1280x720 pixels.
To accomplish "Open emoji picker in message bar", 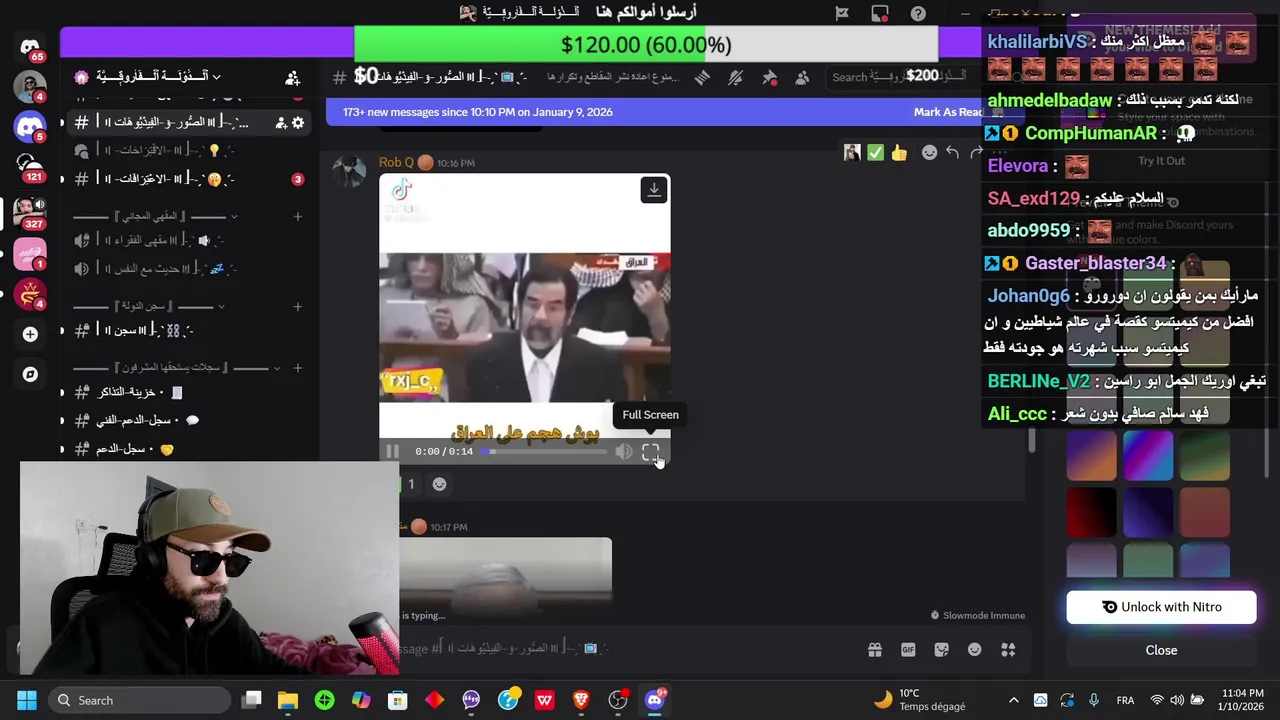I will [x=975, y=649].
